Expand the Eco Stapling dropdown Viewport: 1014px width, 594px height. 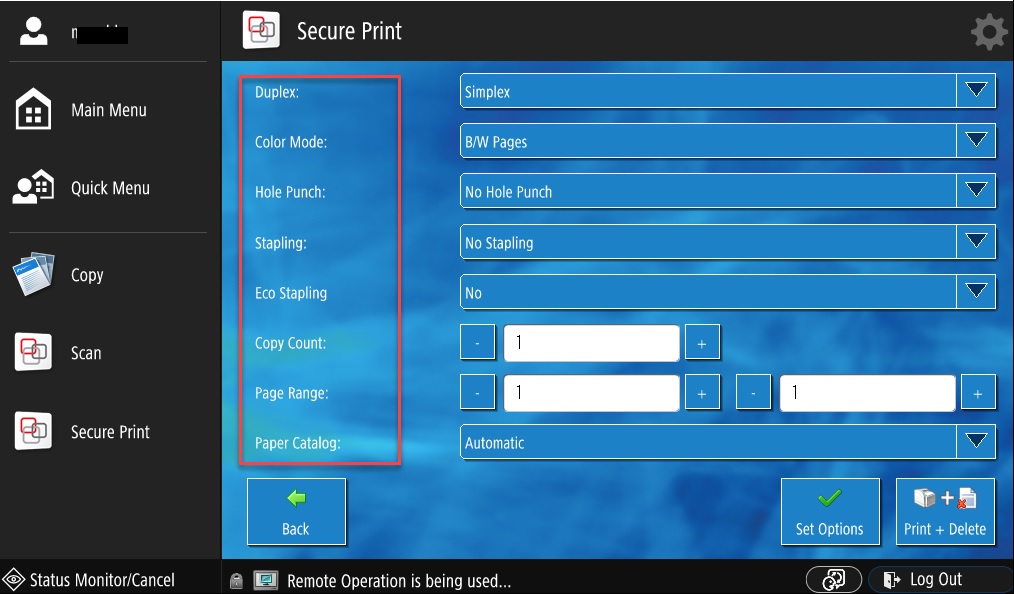[x=975, y=292]
